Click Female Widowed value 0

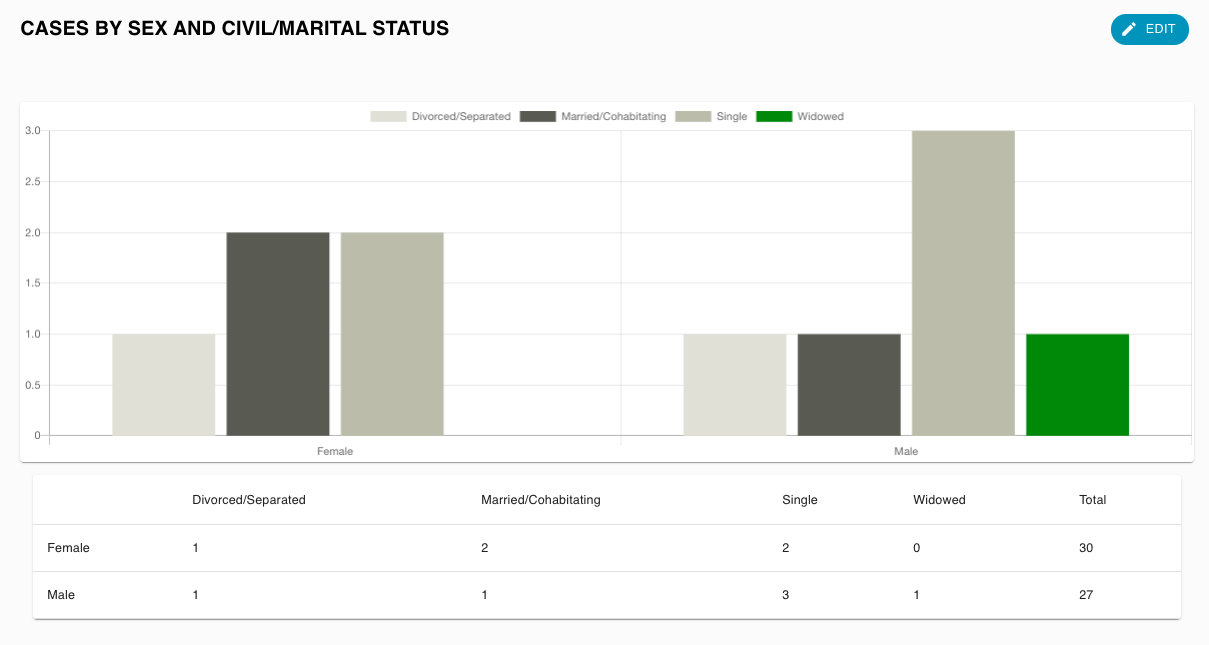[x=917, y=548]
